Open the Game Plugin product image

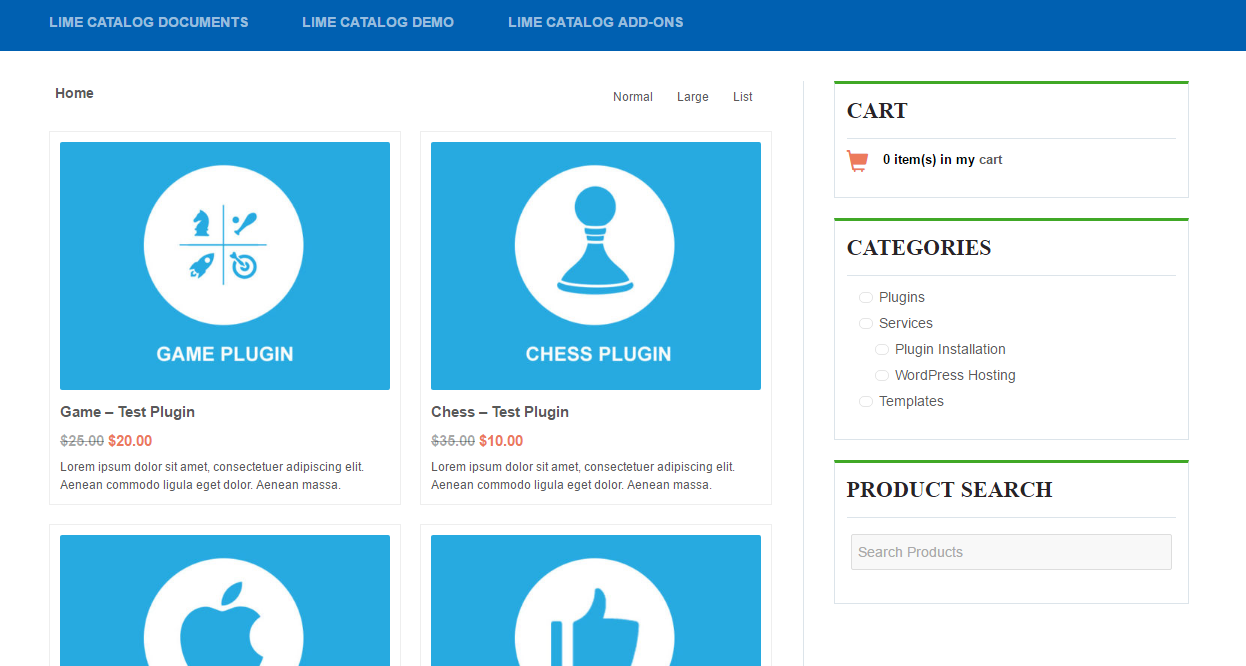point(225,266)
